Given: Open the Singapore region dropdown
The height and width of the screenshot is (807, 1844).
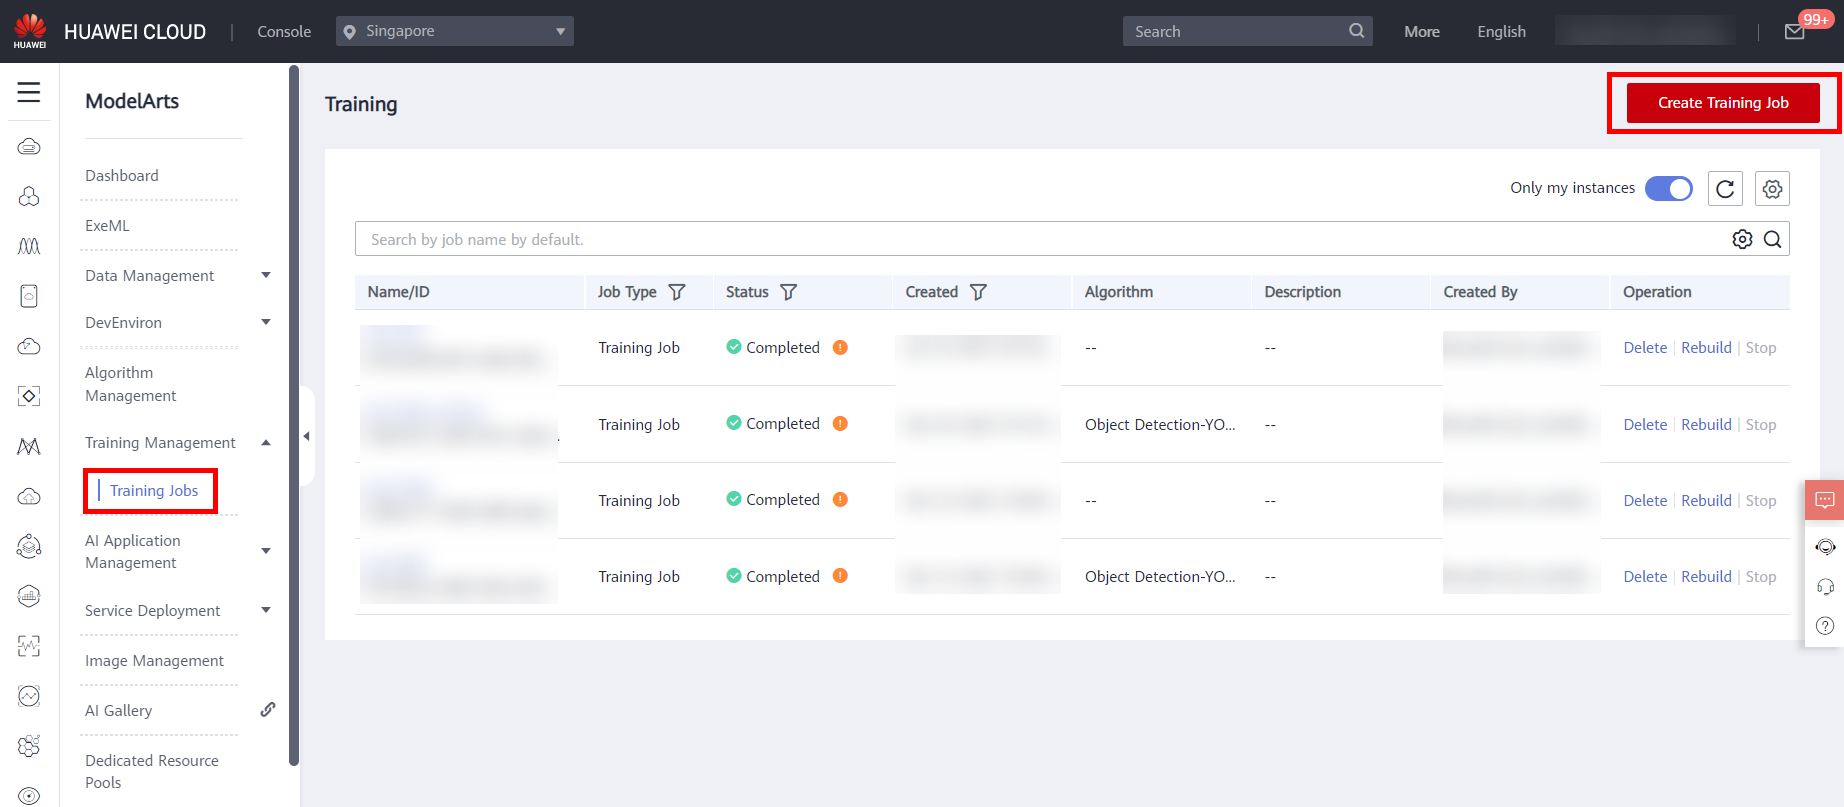Looking at the screenshot, I should click(x=455, y=31).
